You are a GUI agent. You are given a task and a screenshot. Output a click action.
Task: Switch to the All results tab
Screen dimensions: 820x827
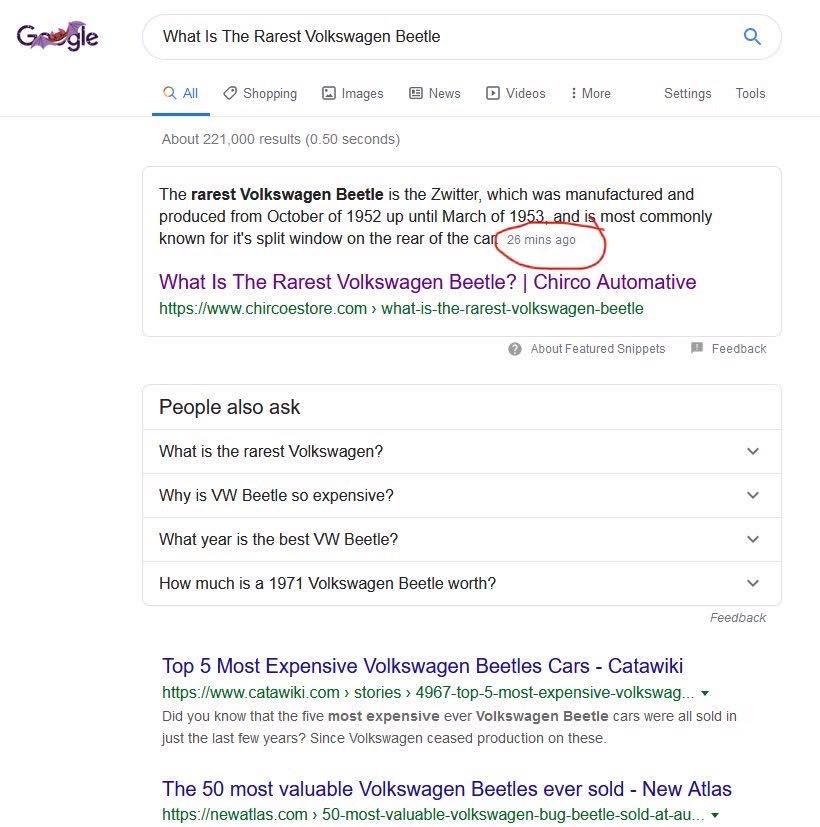pos(181,93)
